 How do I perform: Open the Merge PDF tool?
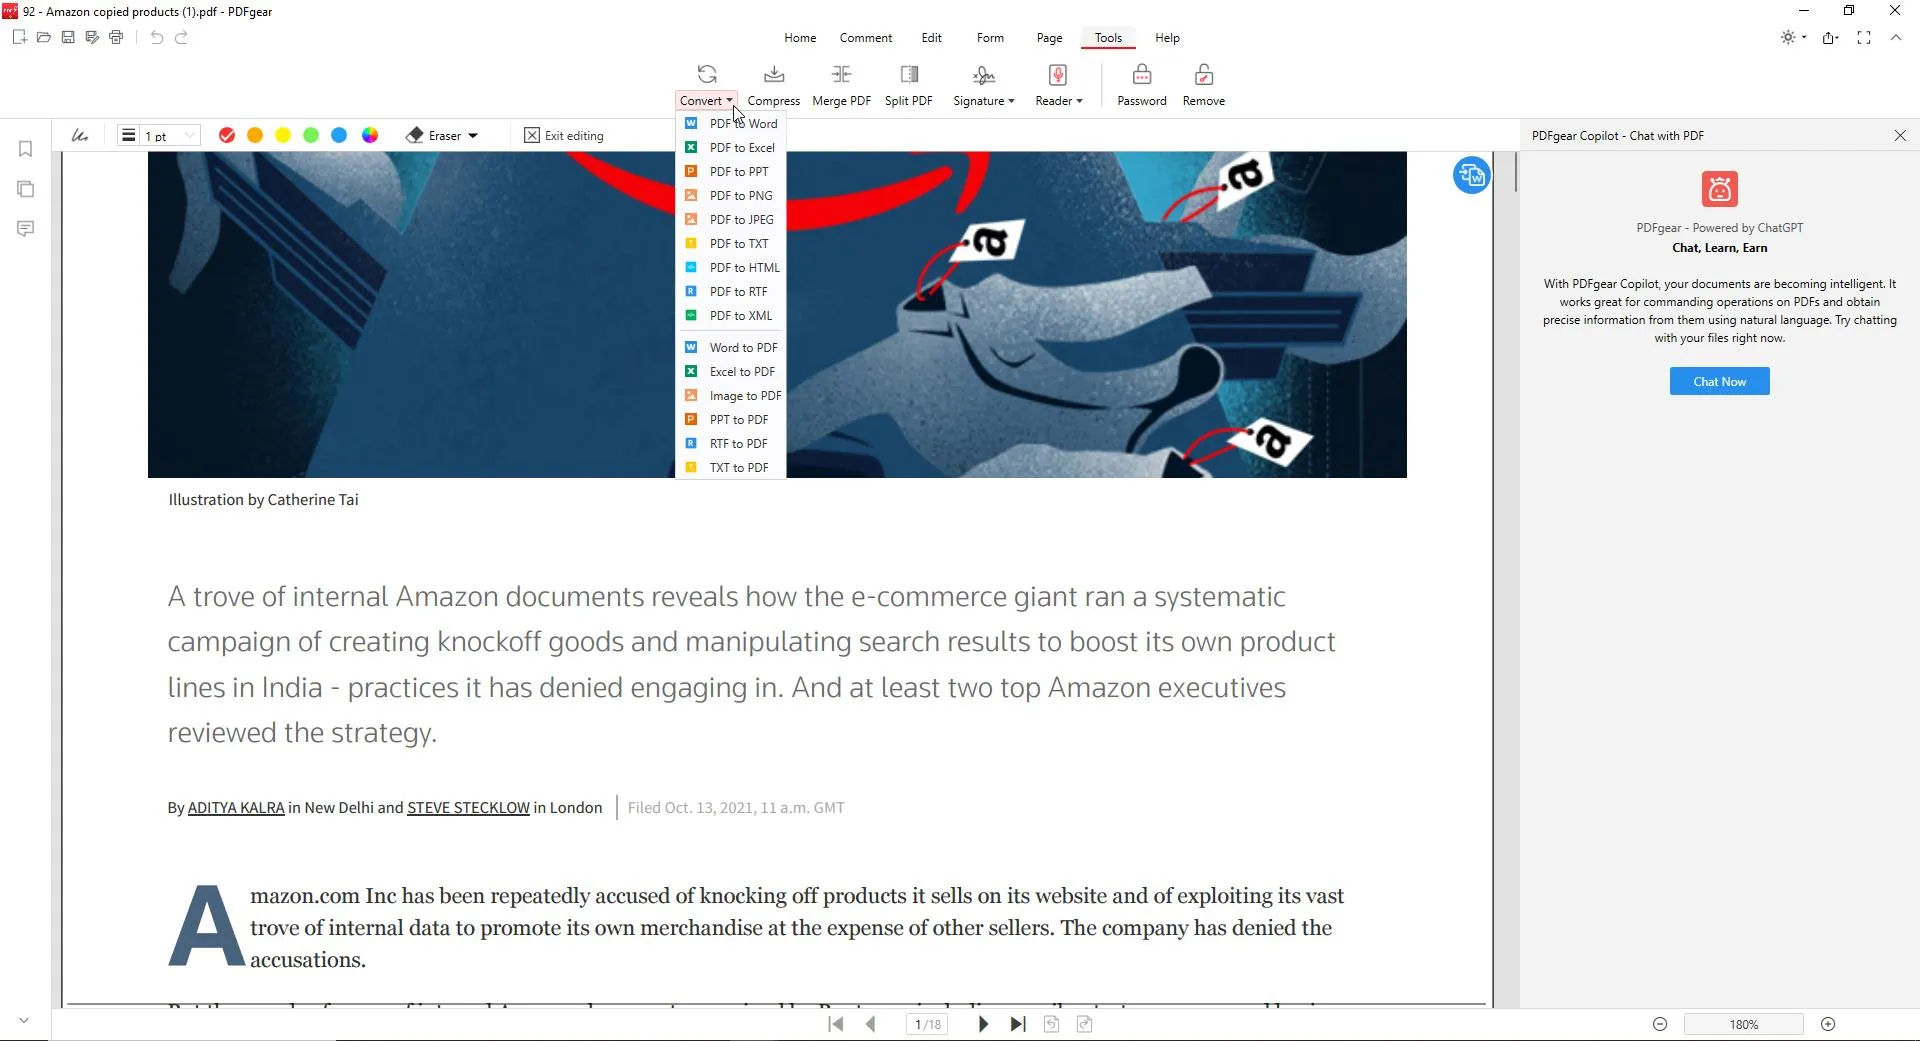(841, 76)
